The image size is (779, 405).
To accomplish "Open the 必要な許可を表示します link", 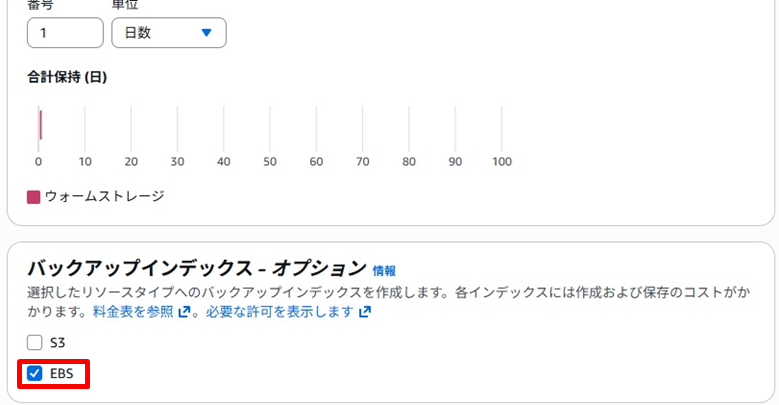I will point(280,312).
